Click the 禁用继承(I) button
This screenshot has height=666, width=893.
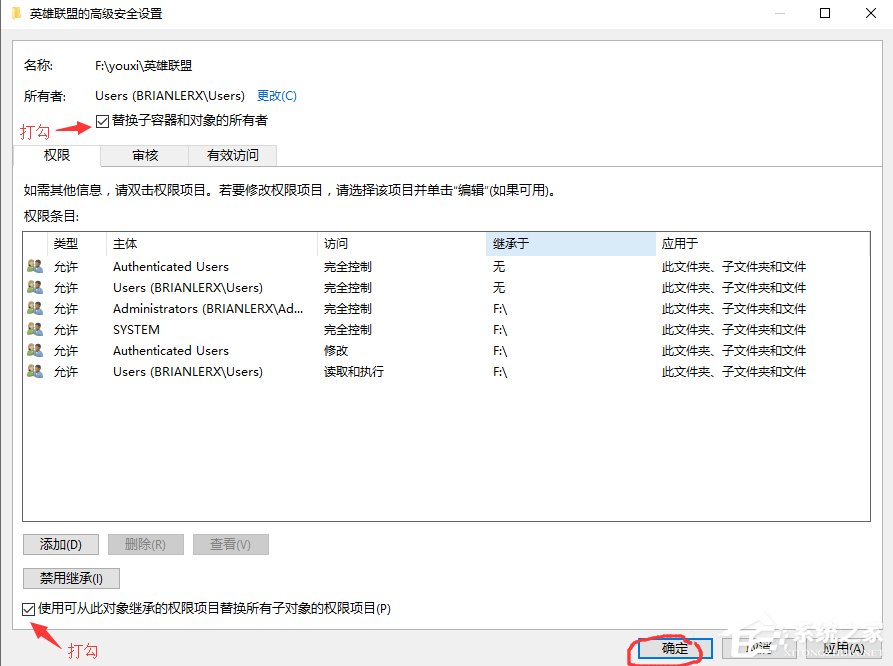click(70, 578)
